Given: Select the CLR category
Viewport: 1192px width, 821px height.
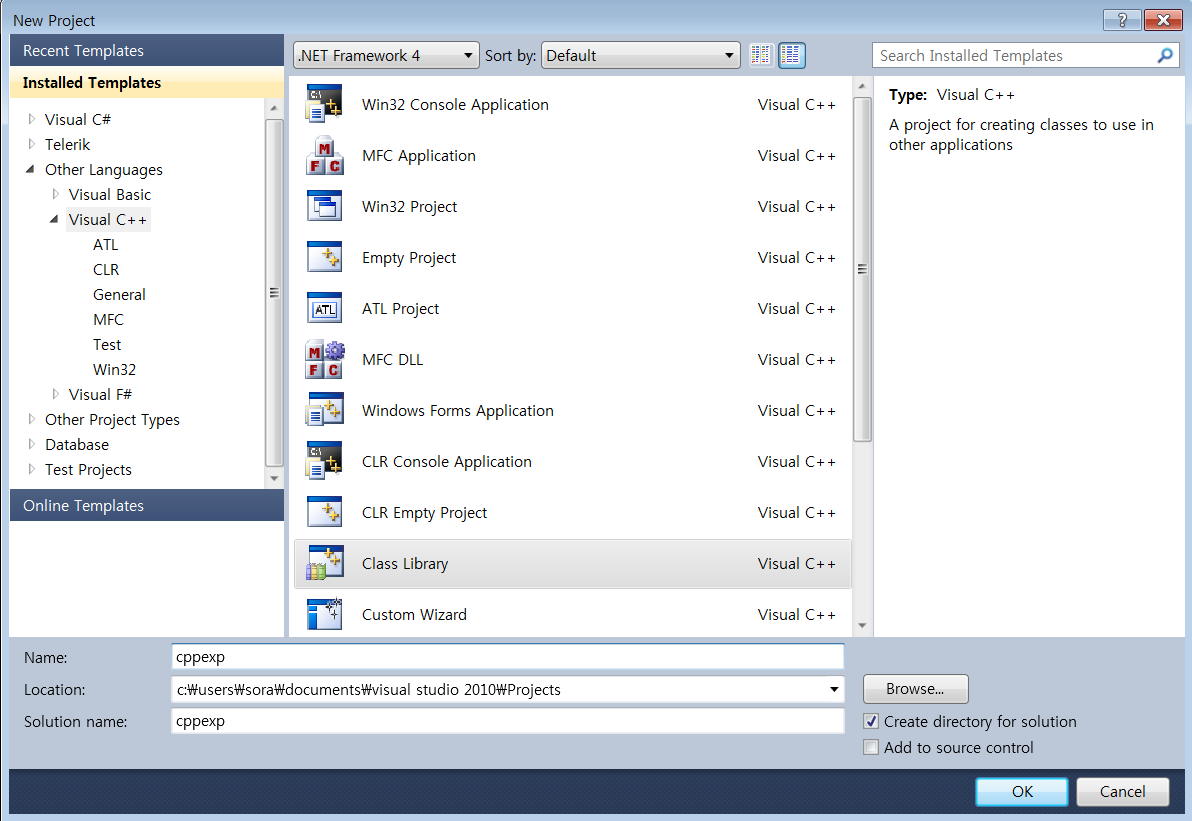Looking at the screenshot, I should point(106,270).
